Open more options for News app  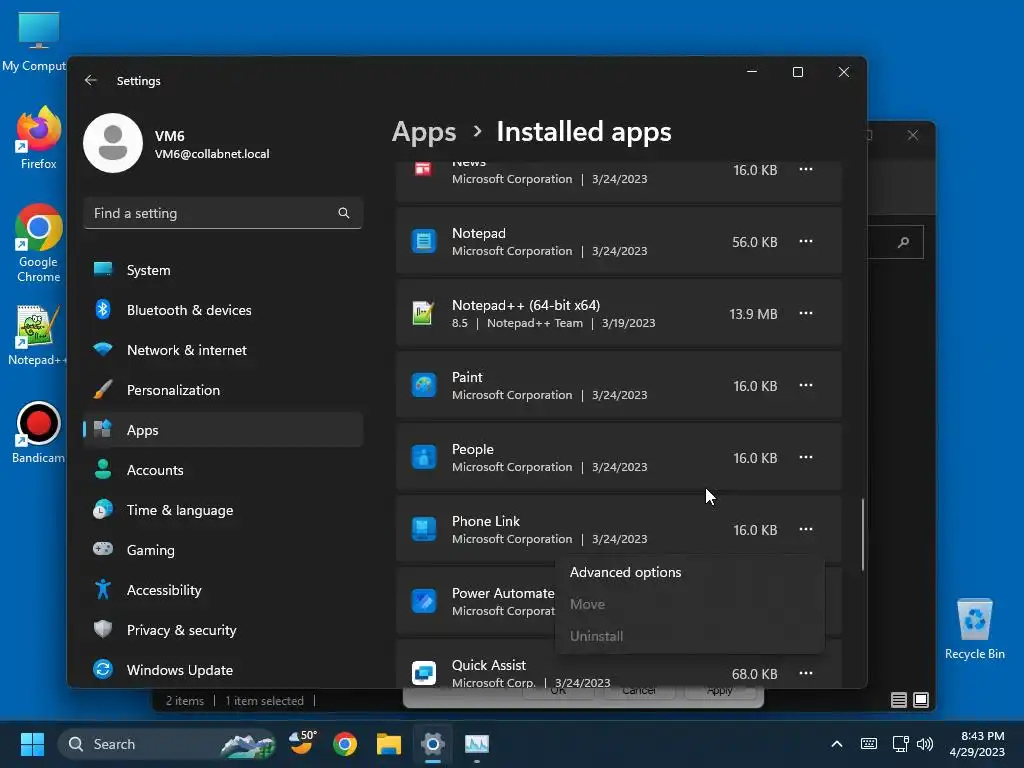(x=806, y=170)
